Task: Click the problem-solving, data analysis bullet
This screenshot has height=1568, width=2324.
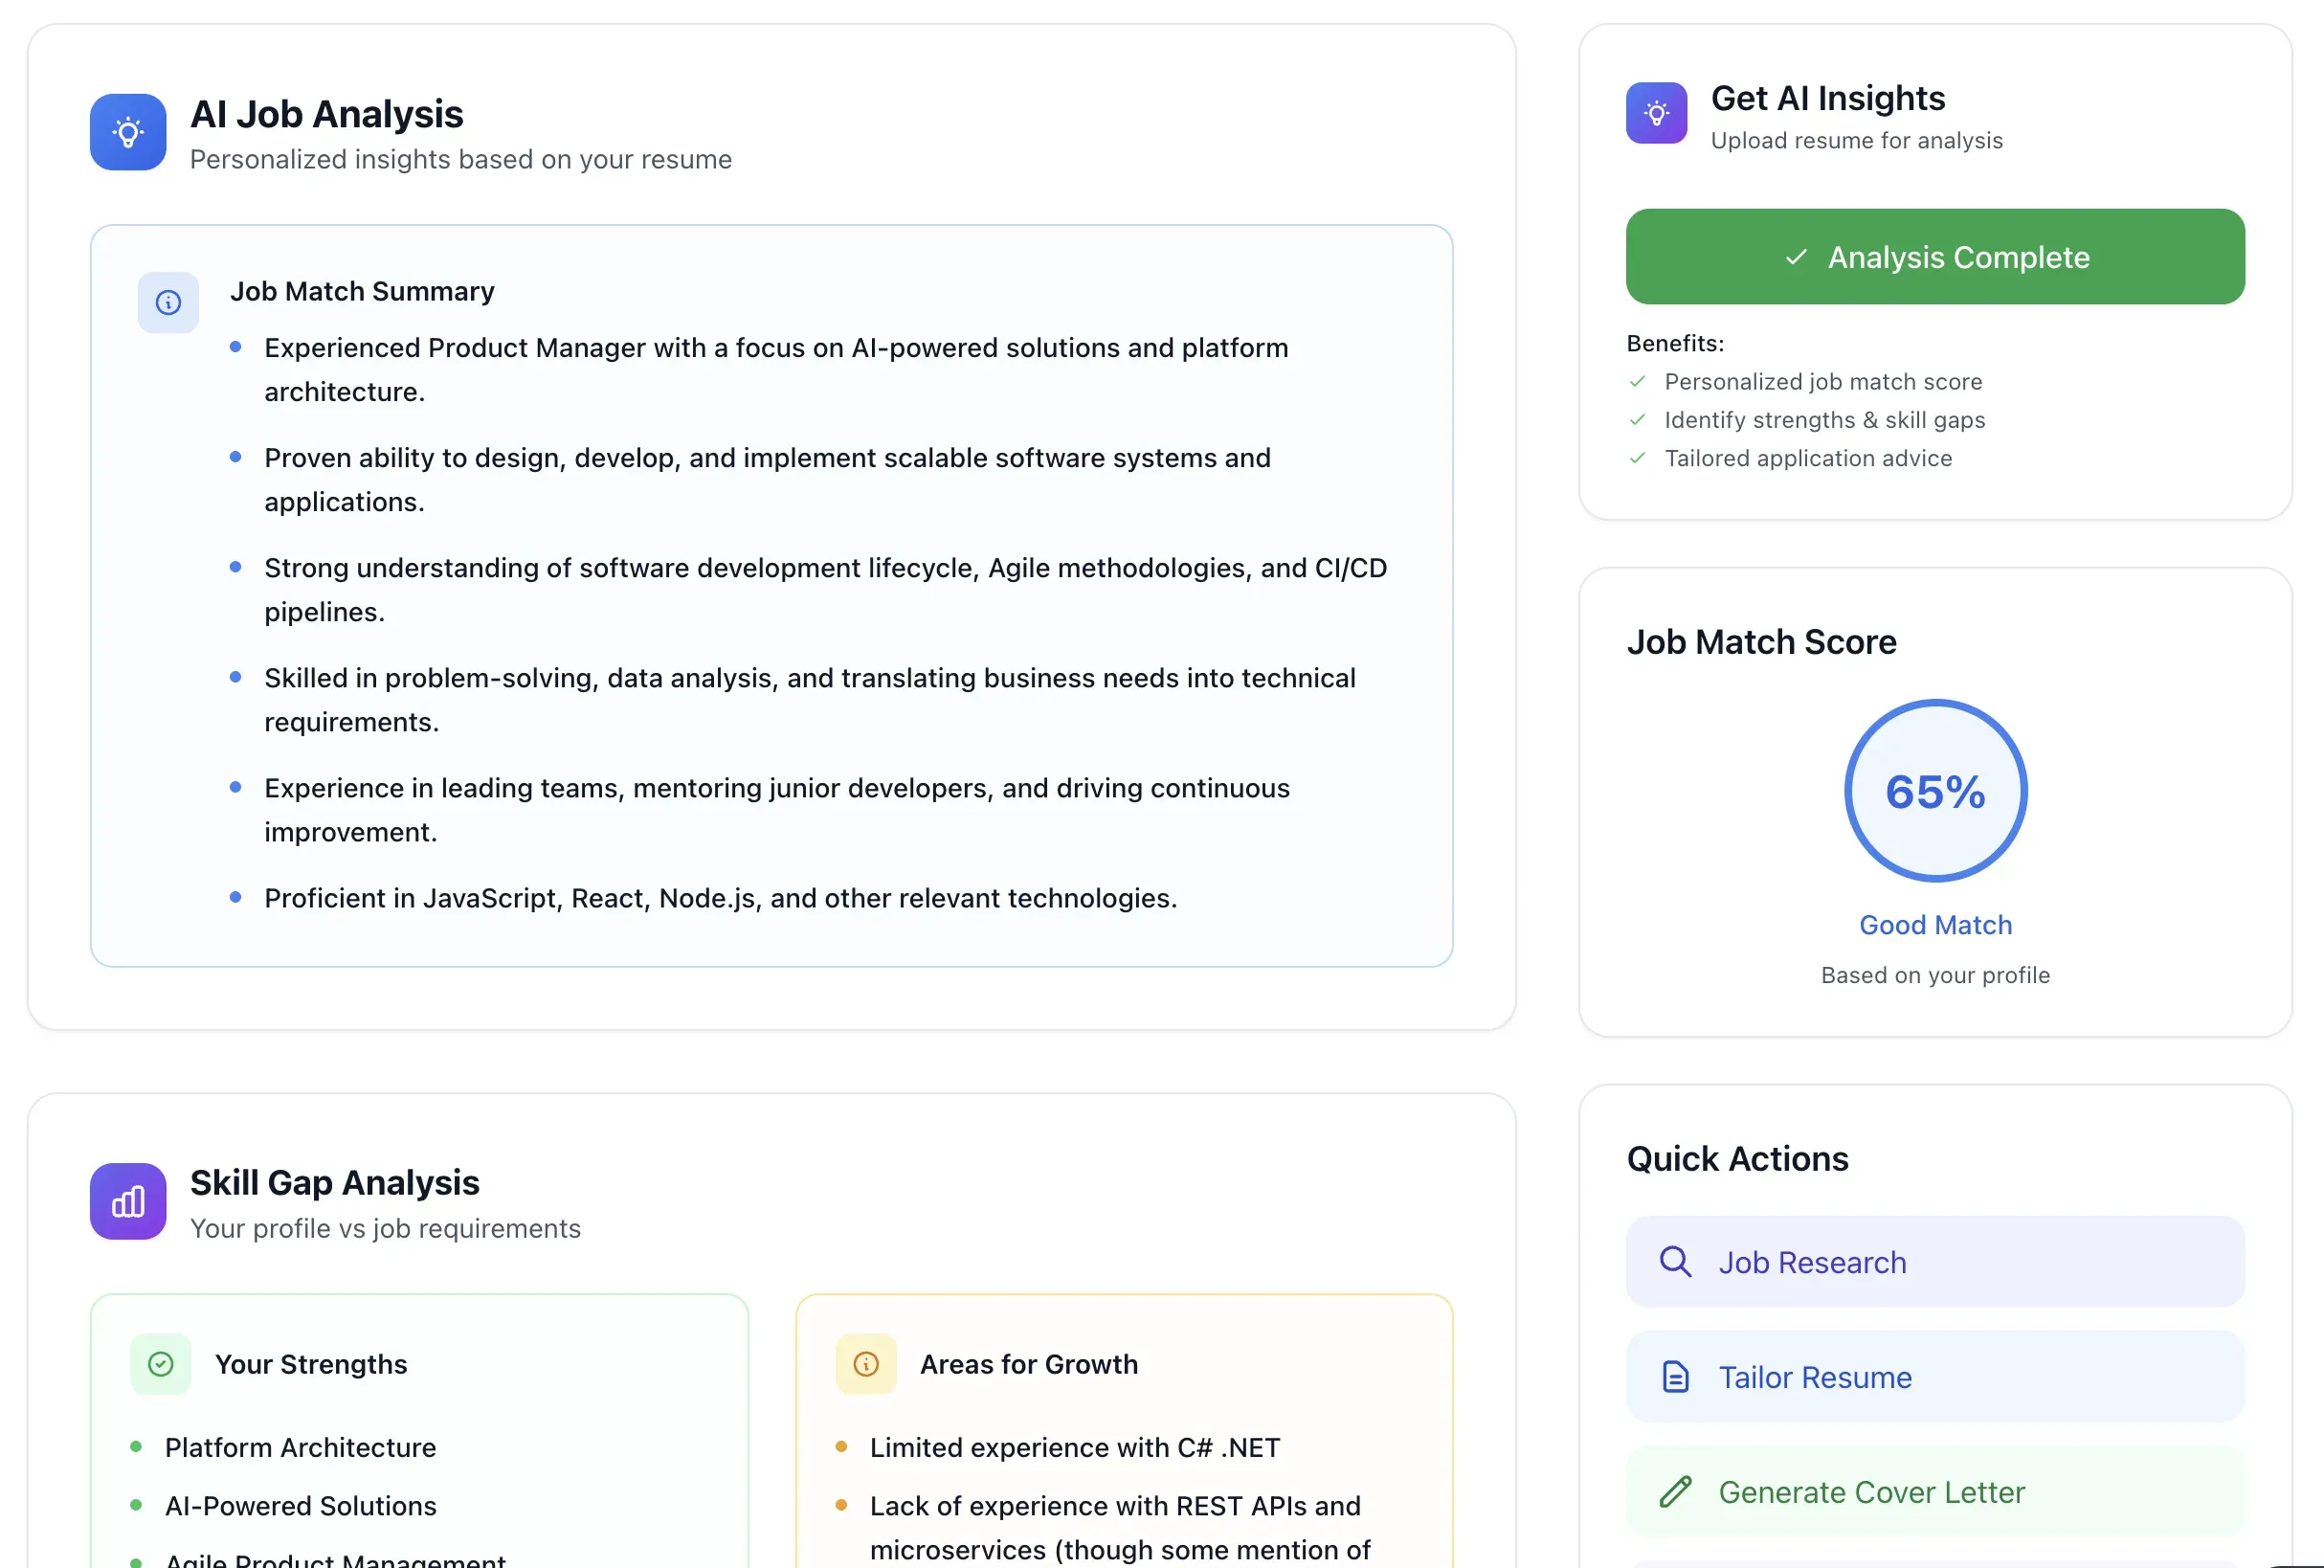Action: coord(810,700)
